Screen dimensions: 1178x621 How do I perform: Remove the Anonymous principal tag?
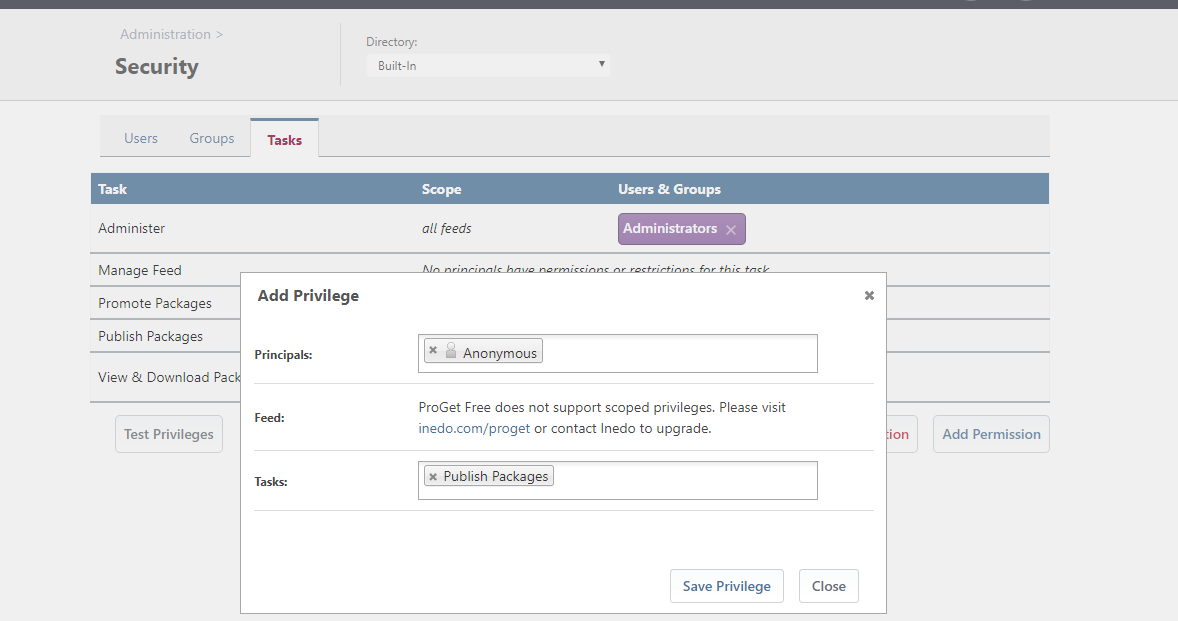pos(433,350)
